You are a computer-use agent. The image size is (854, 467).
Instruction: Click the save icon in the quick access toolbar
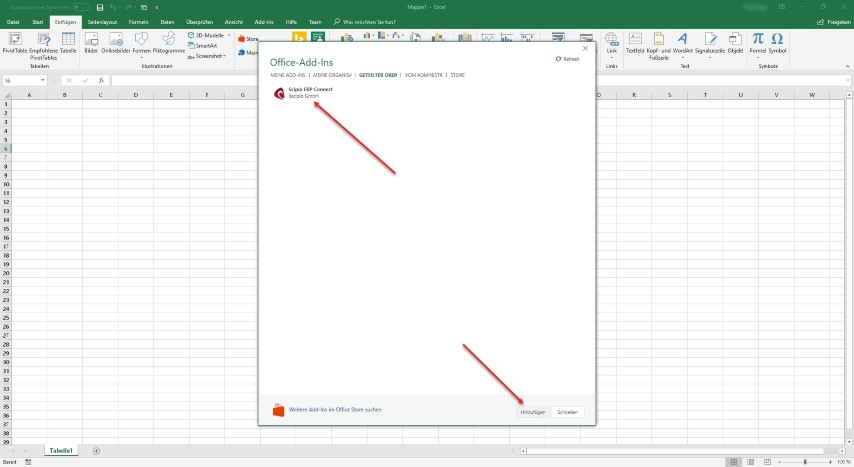100,7
